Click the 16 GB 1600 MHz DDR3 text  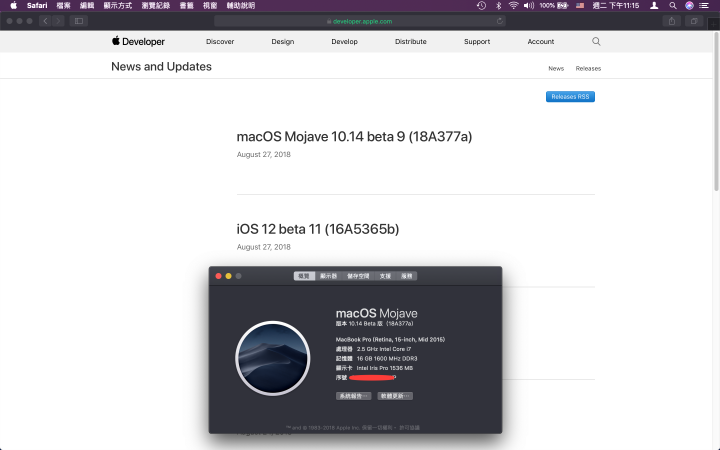coord(387,359)
